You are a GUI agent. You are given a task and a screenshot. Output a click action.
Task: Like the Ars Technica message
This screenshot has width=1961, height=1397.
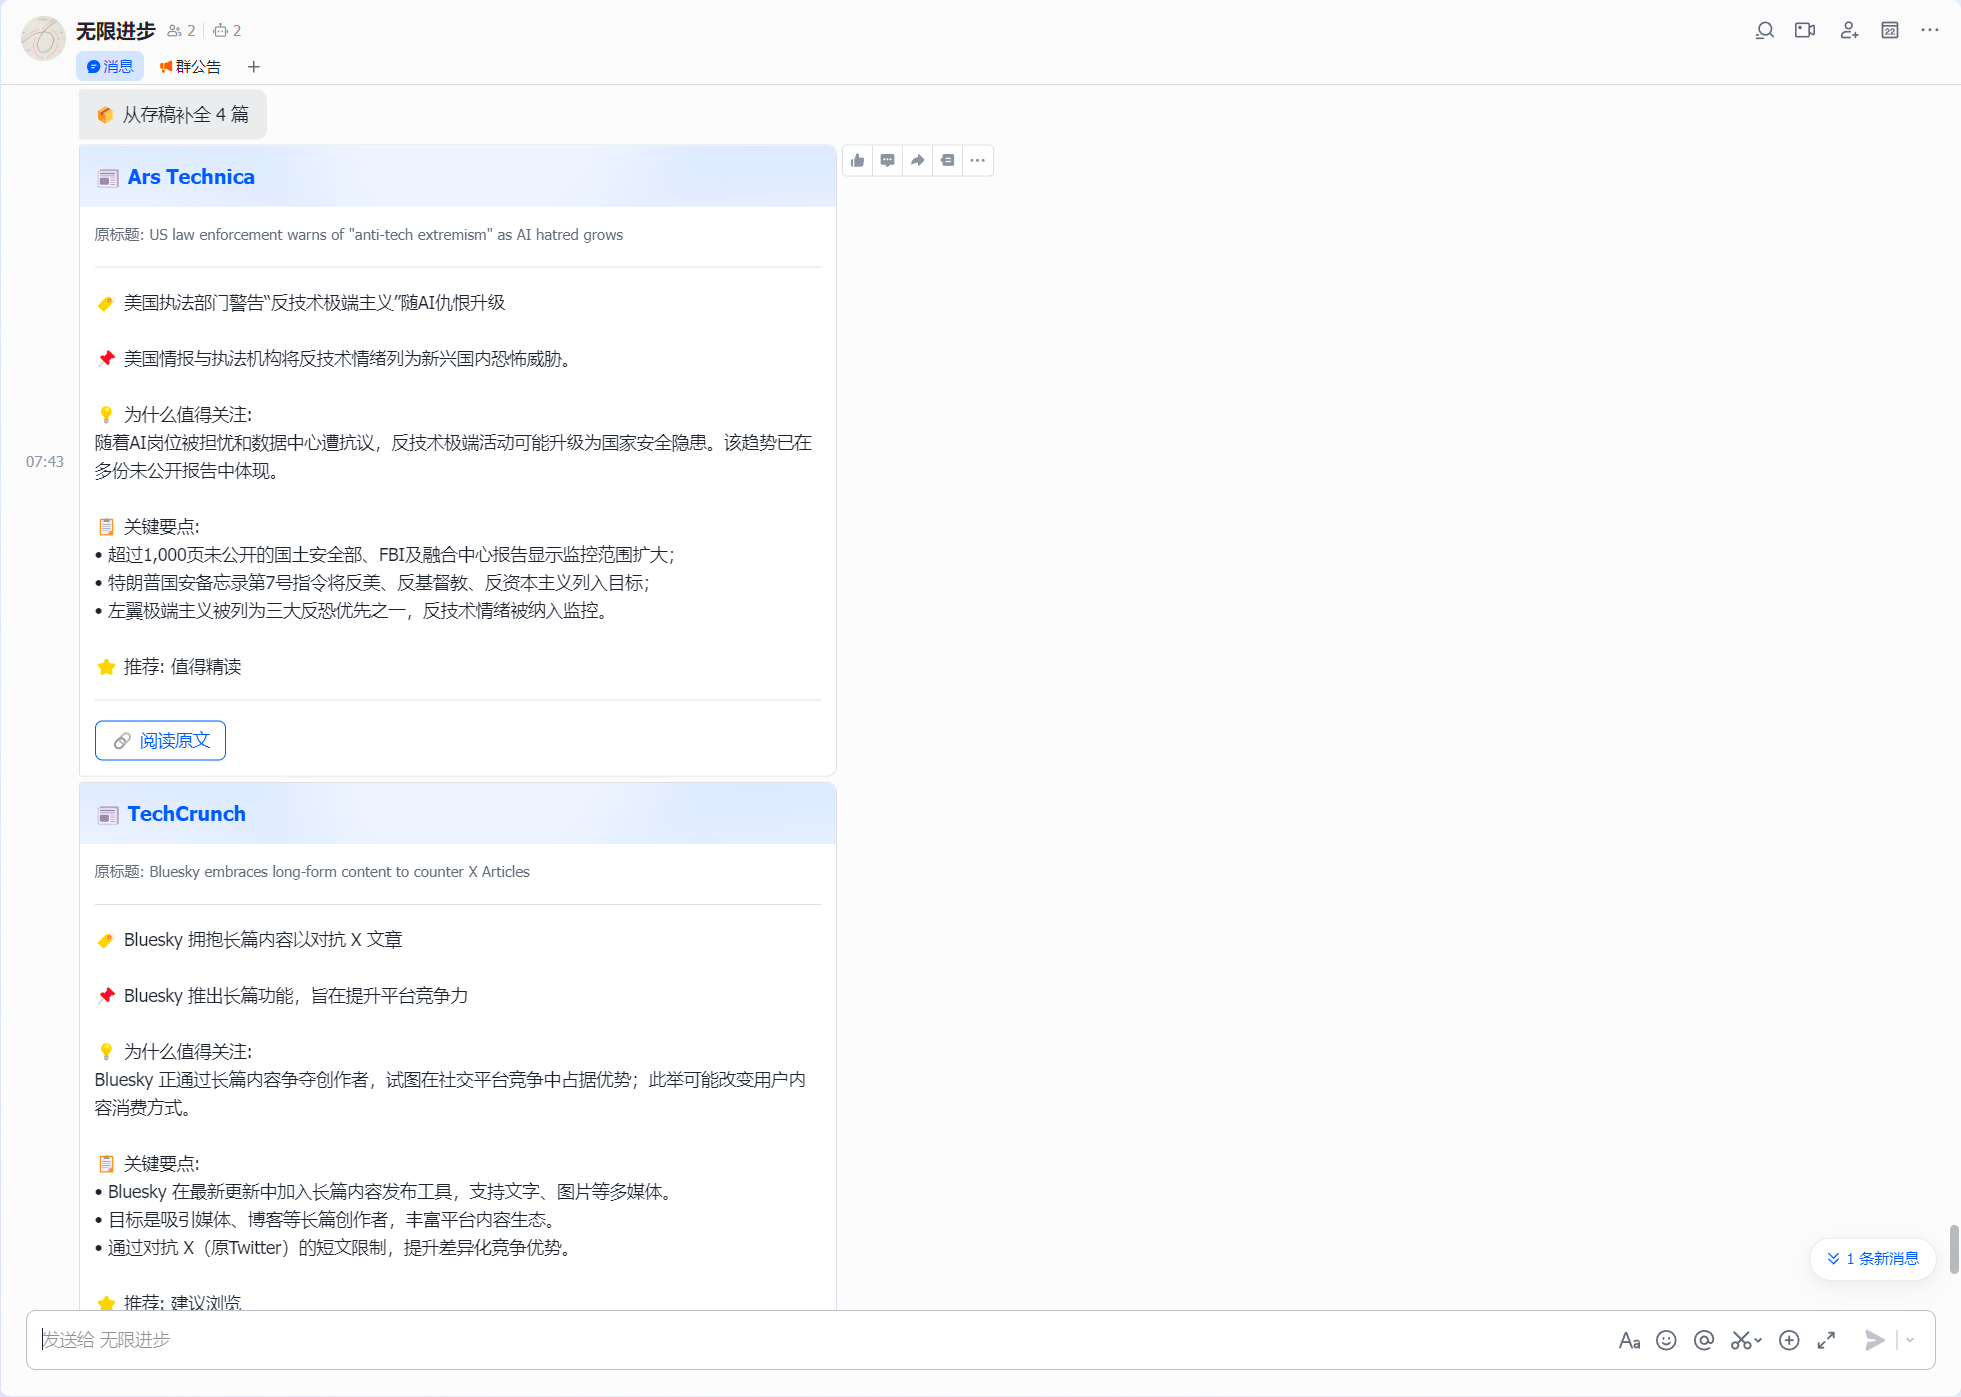point(858,160)
